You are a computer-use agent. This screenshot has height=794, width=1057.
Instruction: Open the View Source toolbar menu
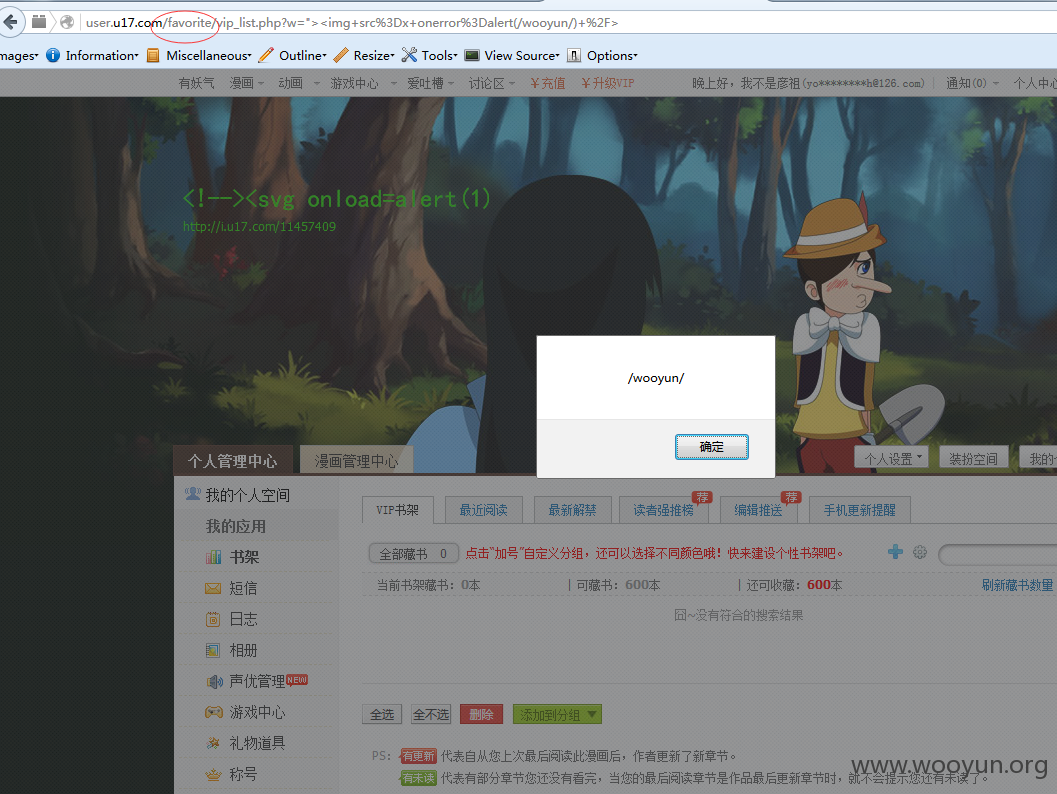coord(513,55)
